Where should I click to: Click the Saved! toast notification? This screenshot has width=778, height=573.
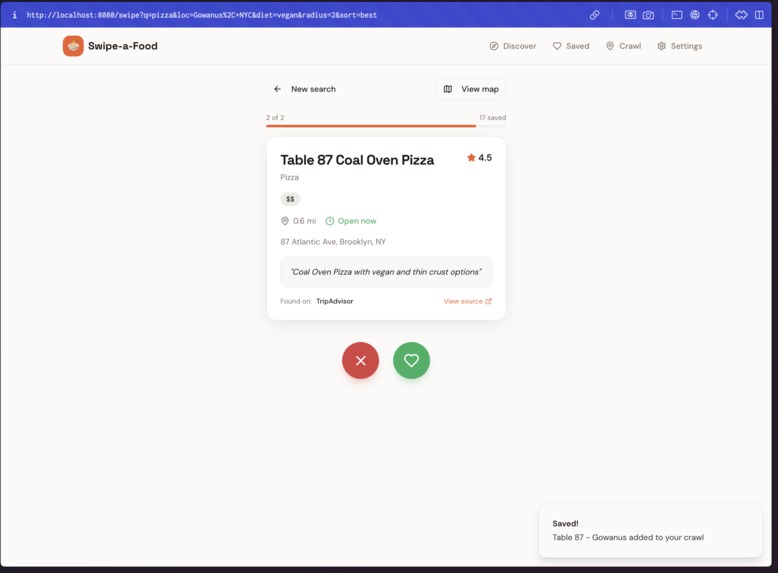point(650,530)
